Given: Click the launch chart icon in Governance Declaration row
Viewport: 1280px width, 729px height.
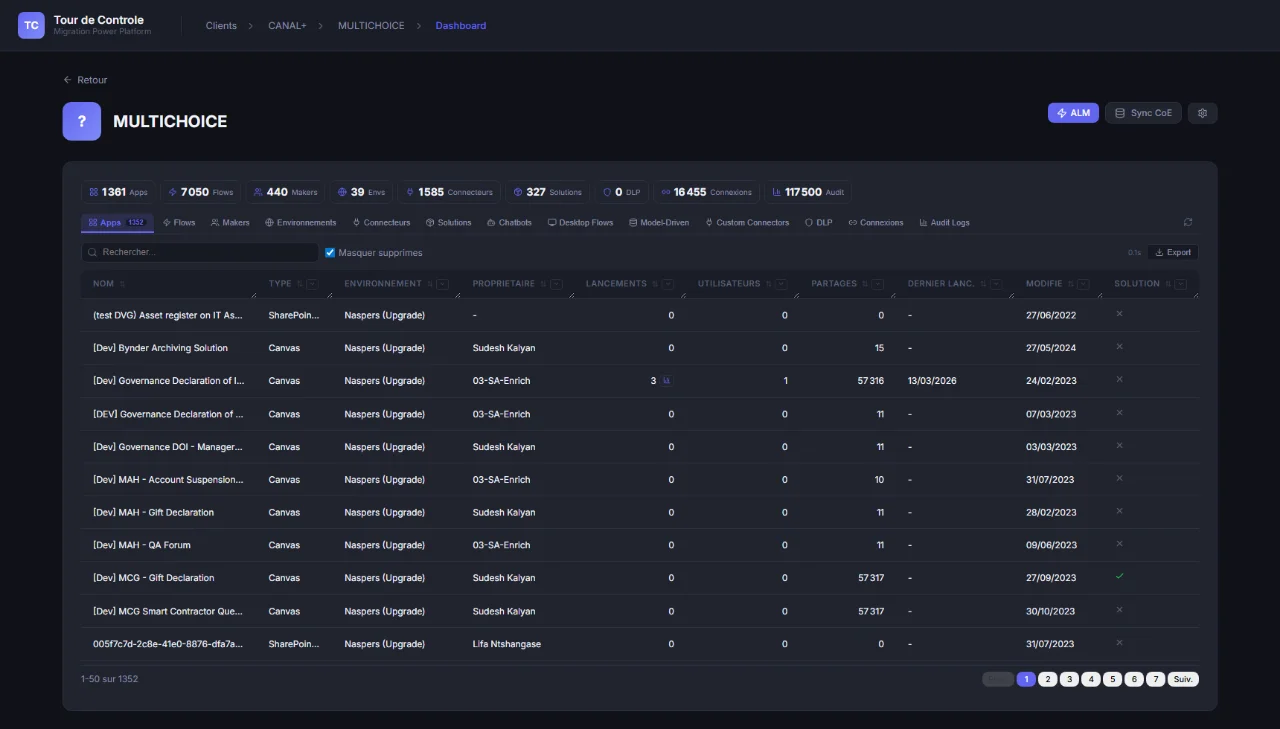Looking at the screenshot, I should 667,381.
